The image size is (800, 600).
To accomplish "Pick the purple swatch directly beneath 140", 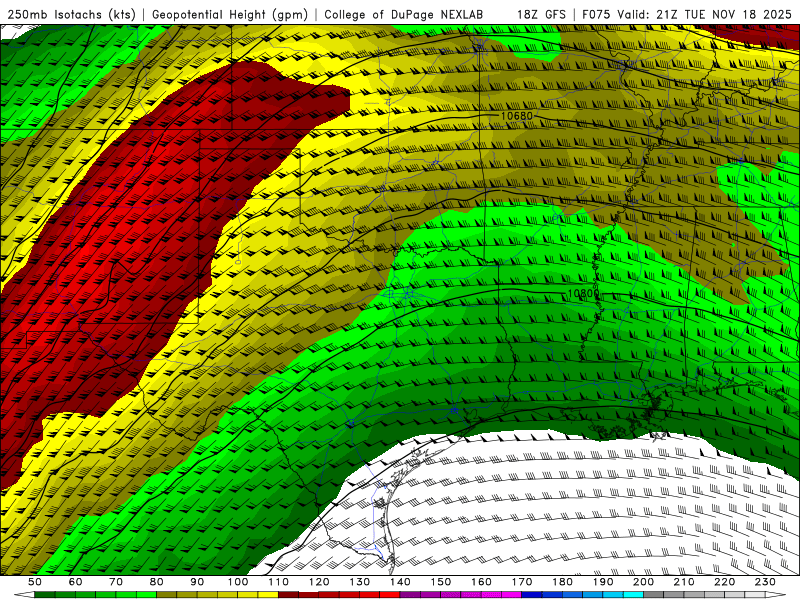I will (x=410, y=595).
